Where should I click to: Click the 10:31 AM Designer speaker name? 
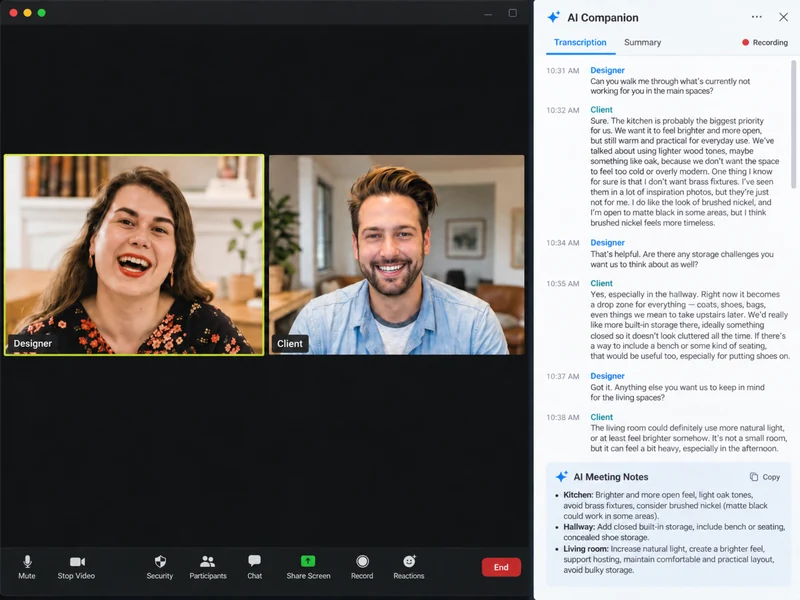607,70
